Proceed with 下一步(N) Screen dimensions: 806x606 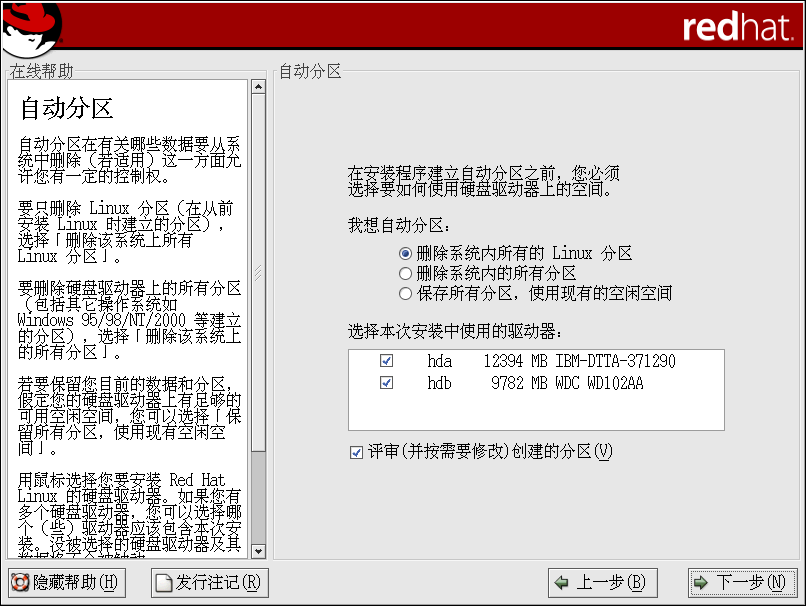click(742, 583)
